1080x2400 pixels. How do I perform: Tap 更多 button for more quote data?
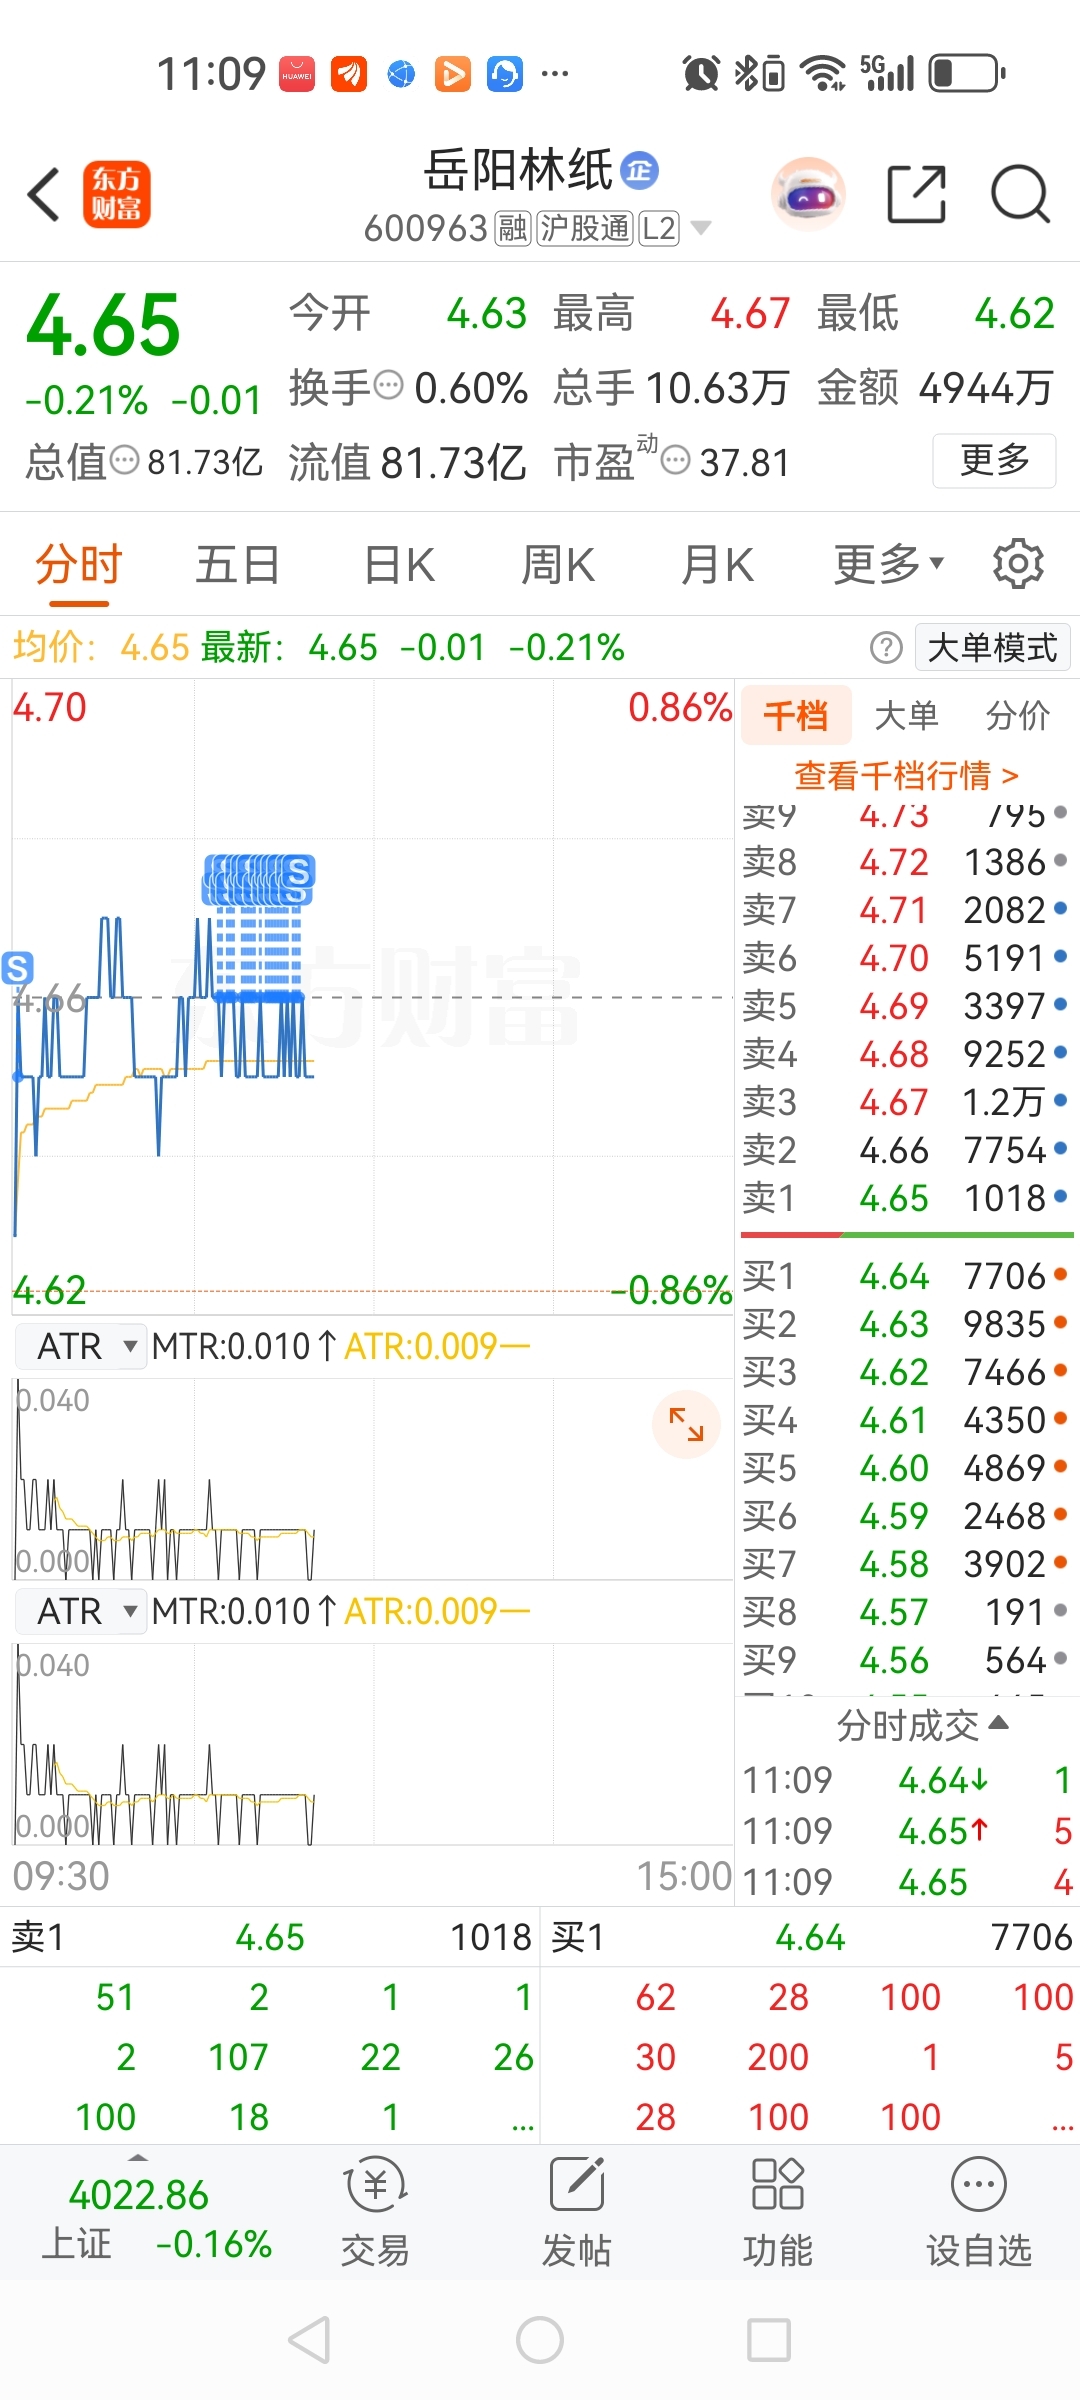click(x=994, y=460)
